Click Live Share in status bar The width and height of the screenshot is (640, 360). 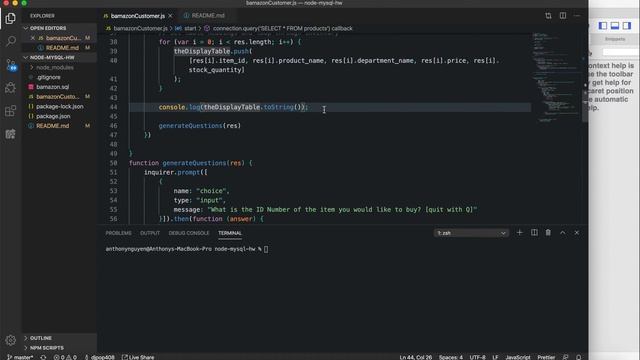pos(138,357)
